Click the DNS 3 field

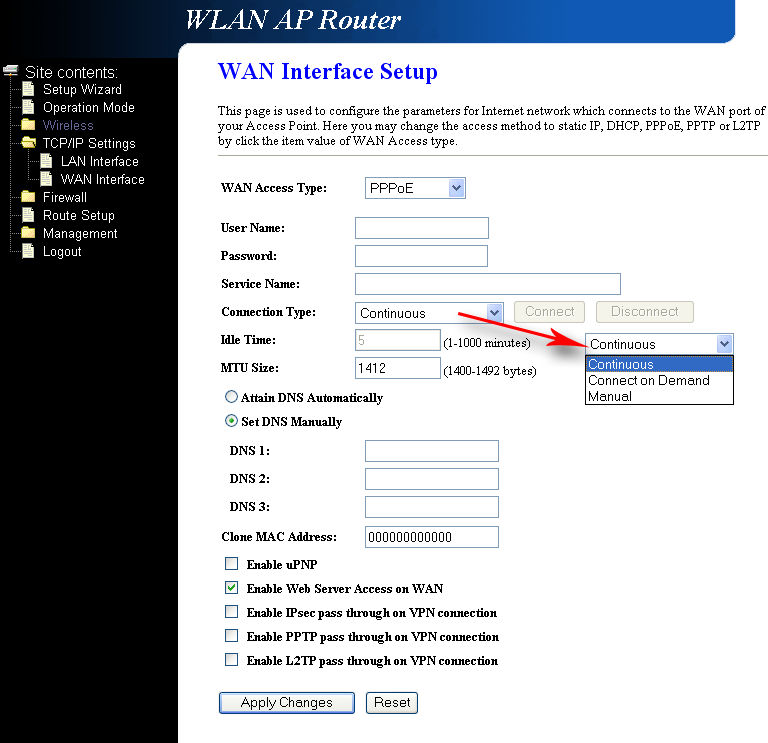pos(432,507)
